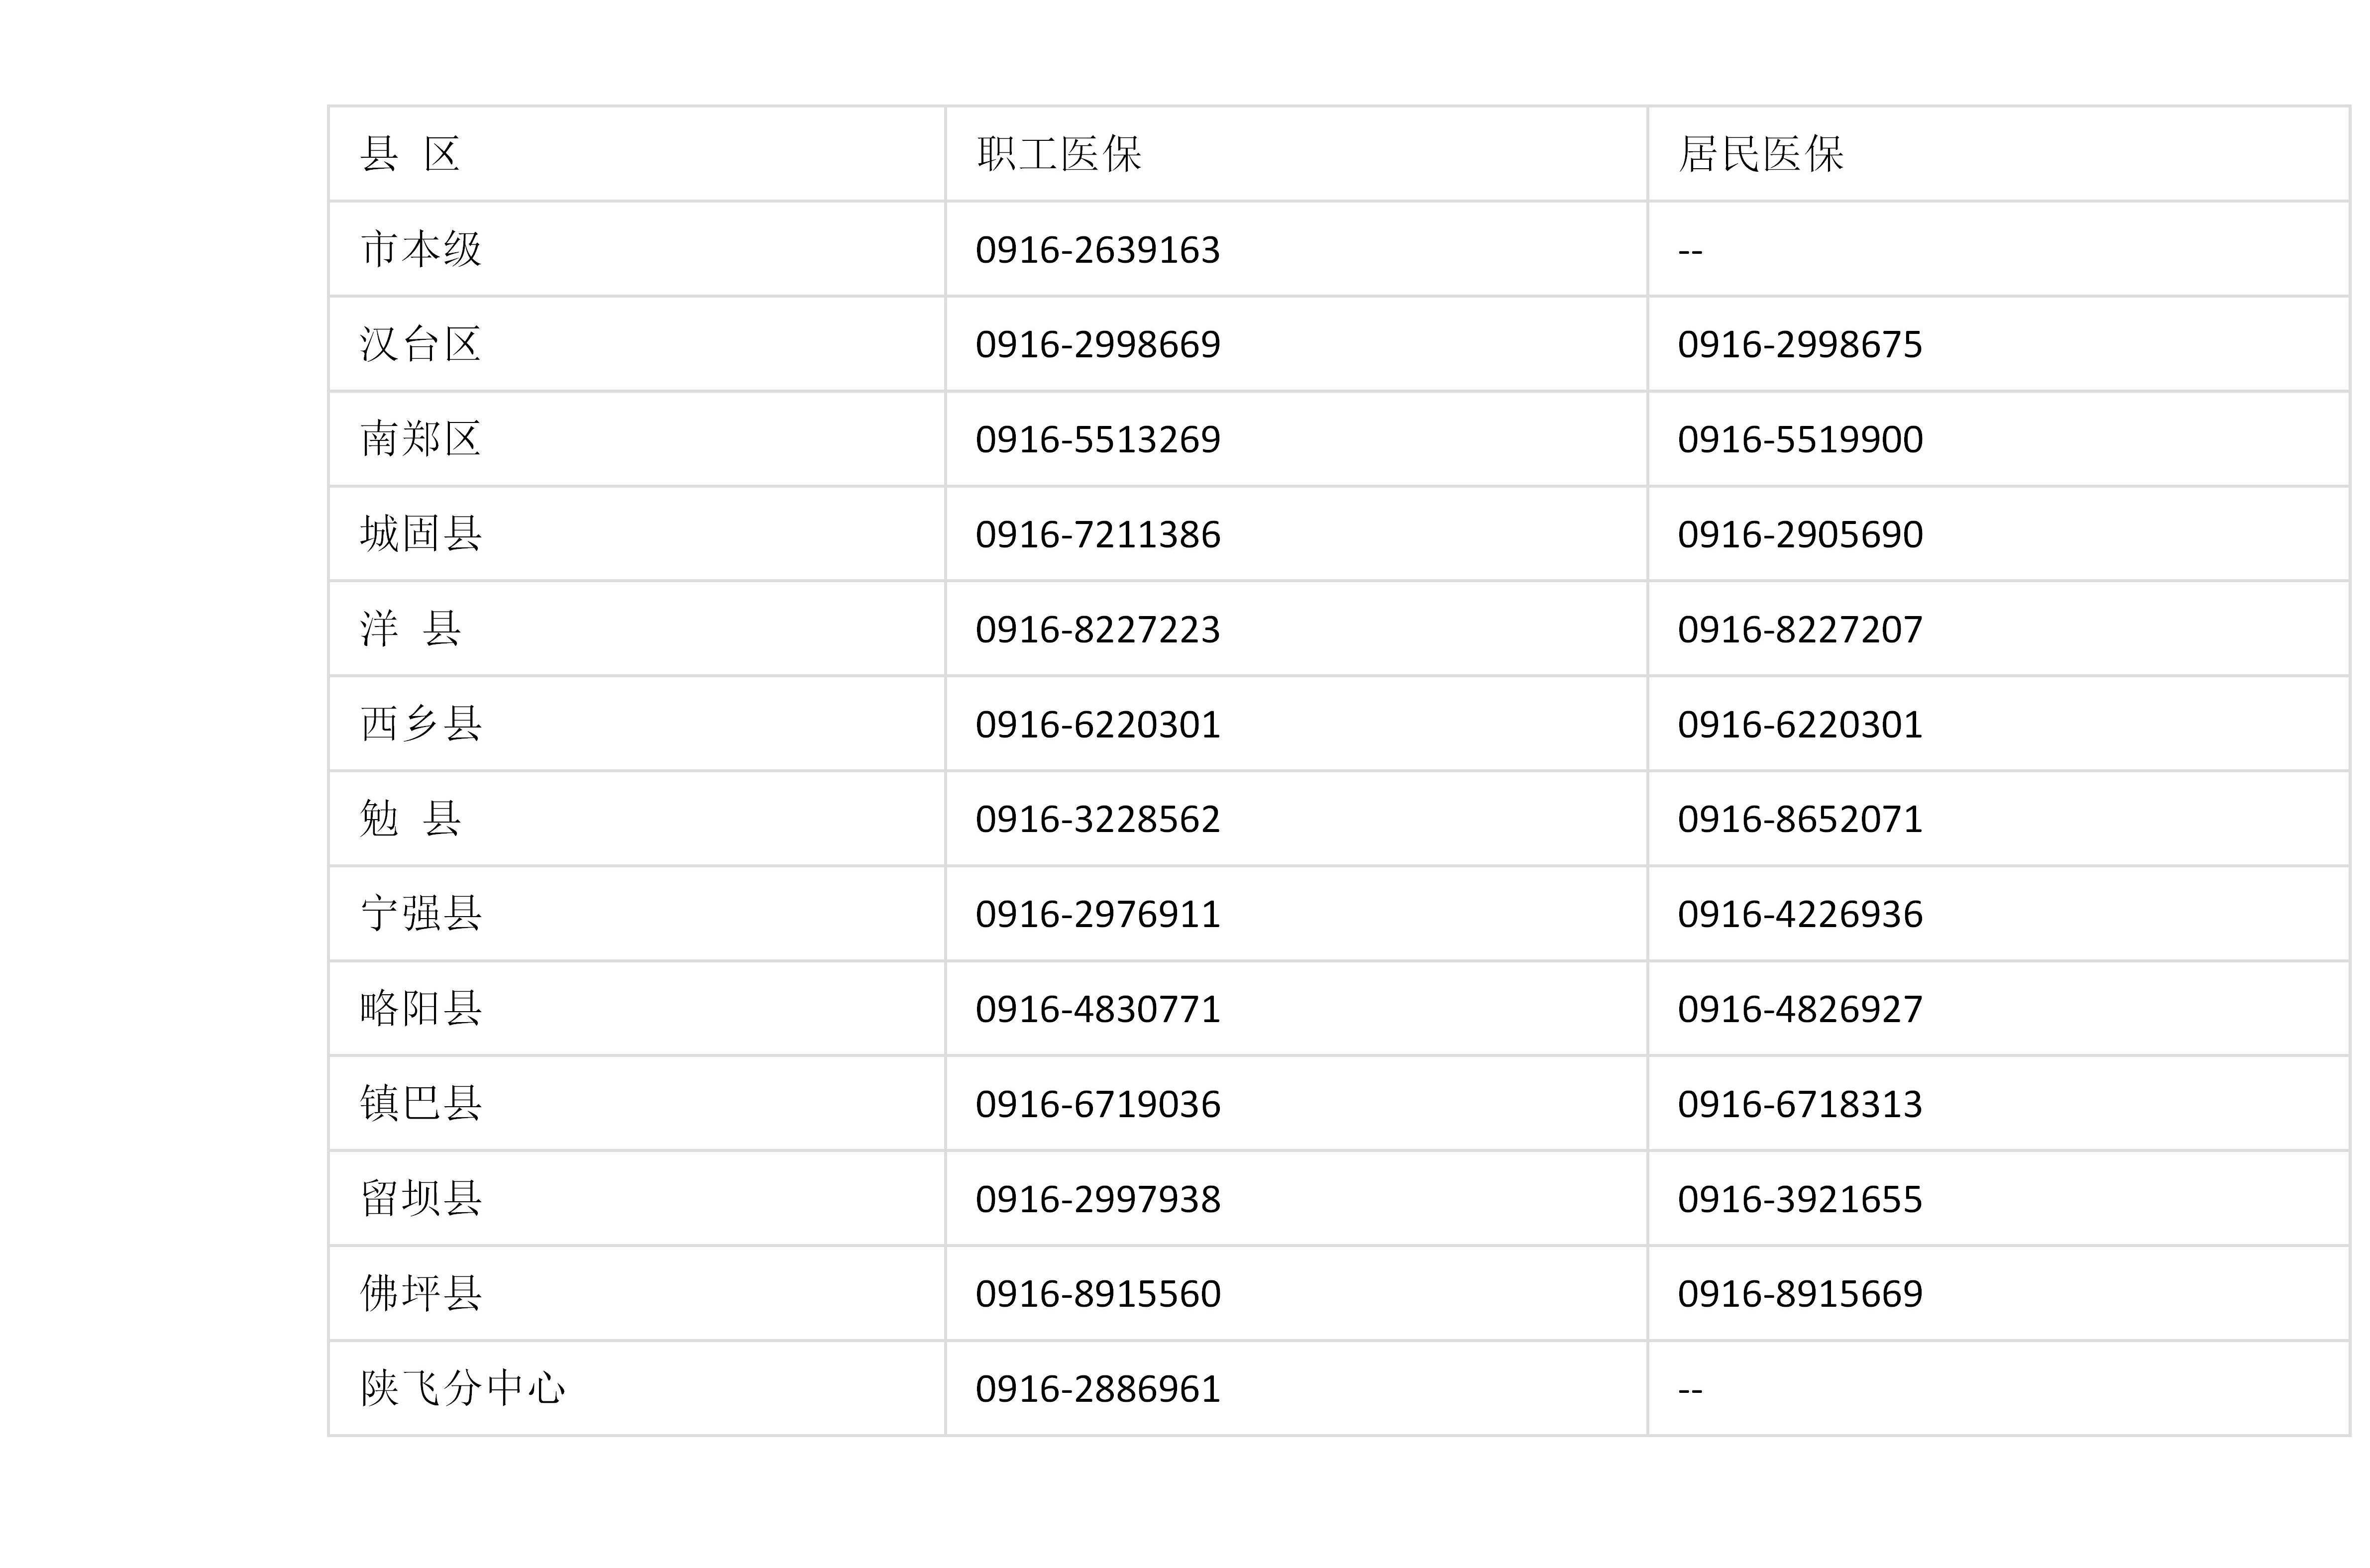Viewport: 2370px width, 1568px height.
Task: Select the 居民医保 header text
Action: coord(1761,154)
